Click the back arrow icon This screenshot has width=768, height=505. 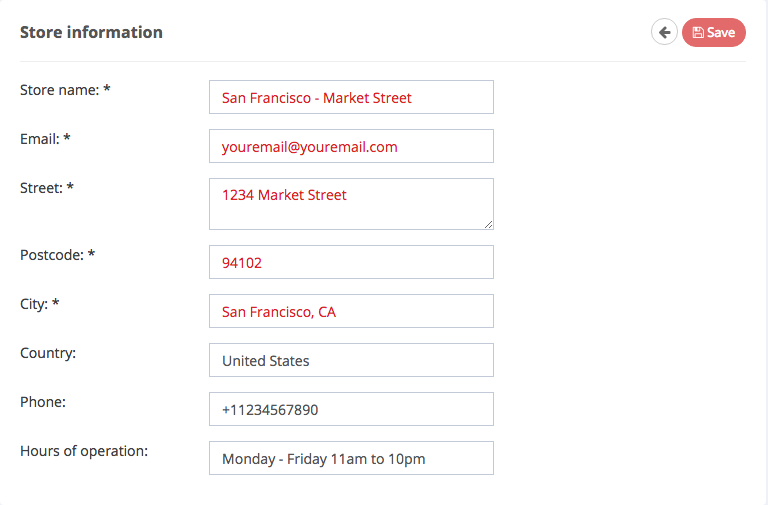pyautogui.click(x=664, y=32)
